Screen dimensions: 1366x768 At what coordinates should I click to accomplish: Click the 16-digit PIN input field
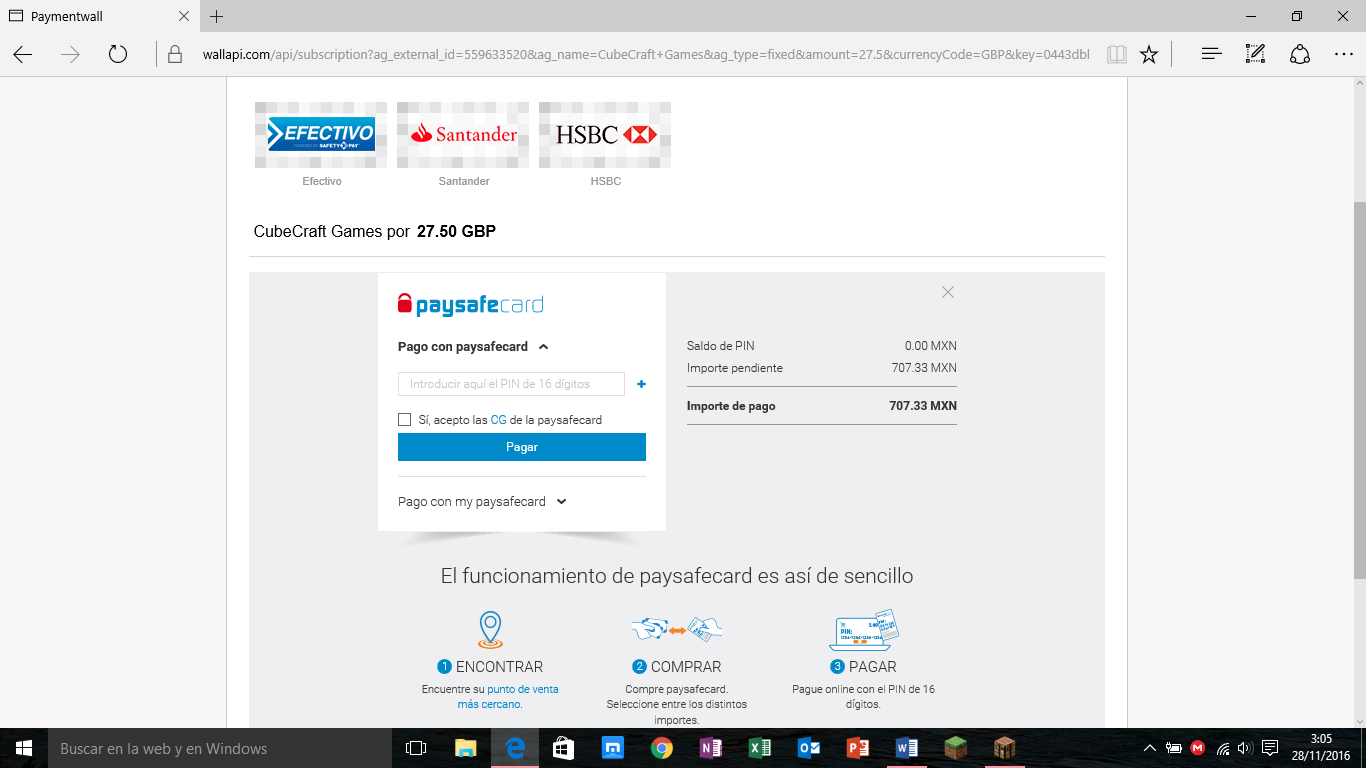coord(511,384)
